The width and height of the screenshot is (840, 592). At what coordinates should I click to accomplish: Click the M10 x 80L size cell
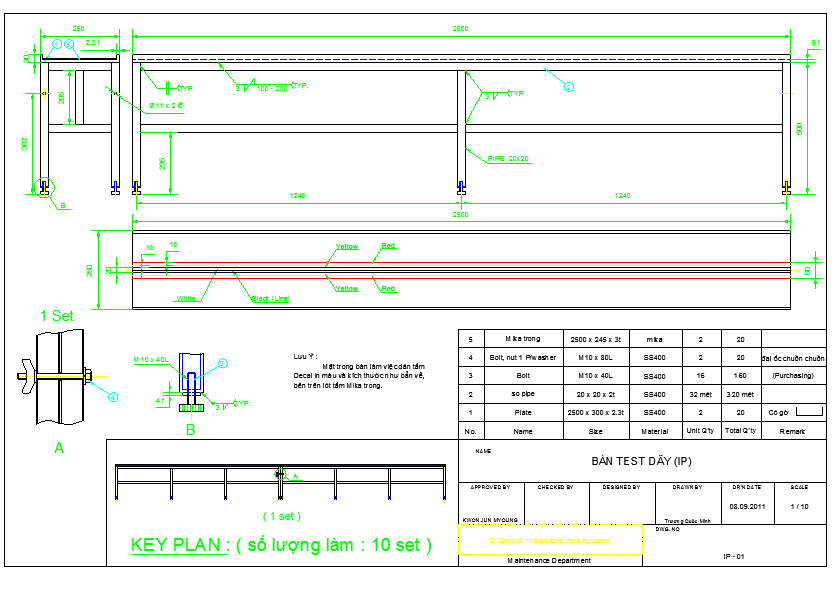(x=595, y=355)
